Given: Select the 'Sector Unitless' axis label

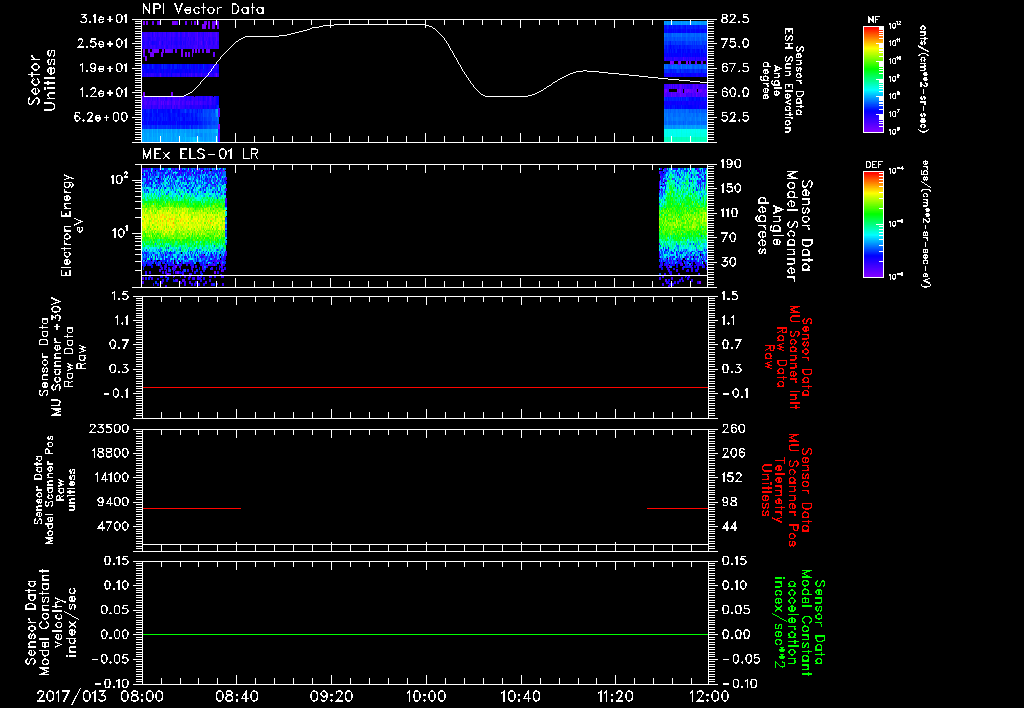Looking at the screenshot, I should 42,80.
